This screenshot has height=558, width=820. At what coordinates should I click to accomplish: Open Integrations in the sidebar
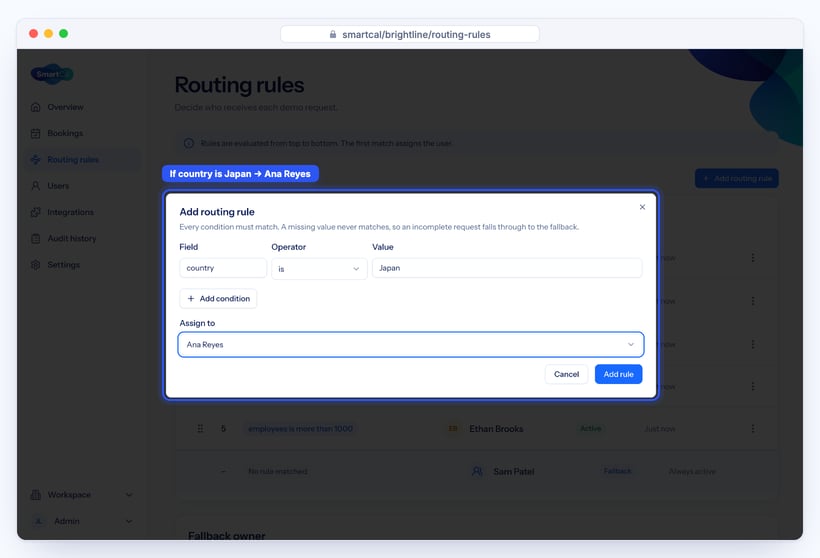(82, 212)
